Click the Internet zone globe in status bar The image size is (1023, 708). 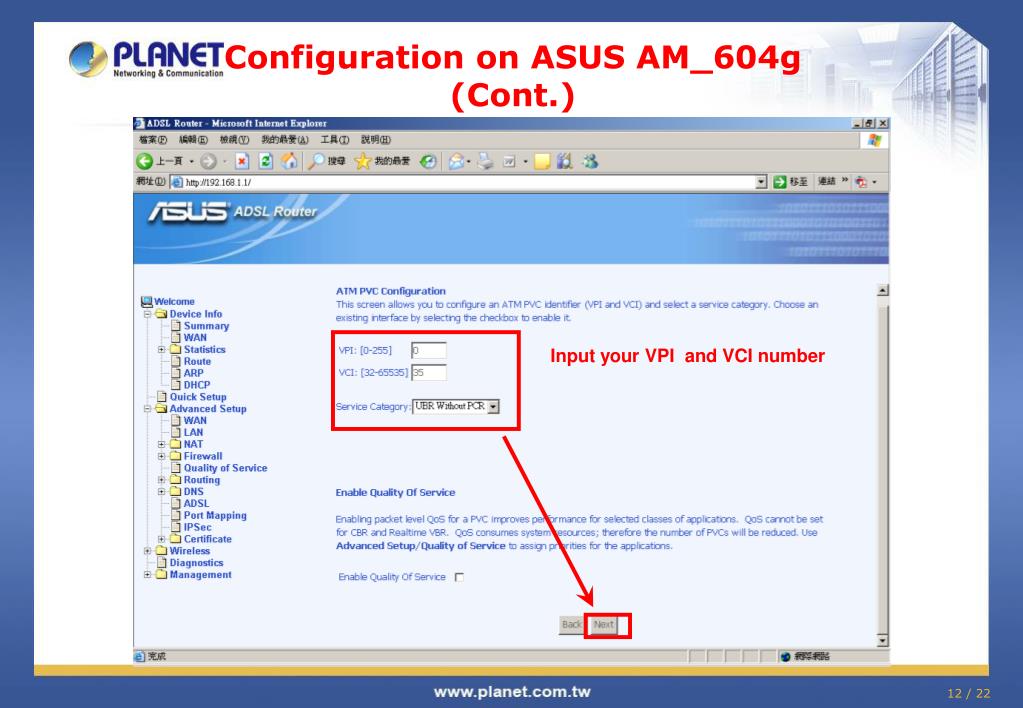786,656
